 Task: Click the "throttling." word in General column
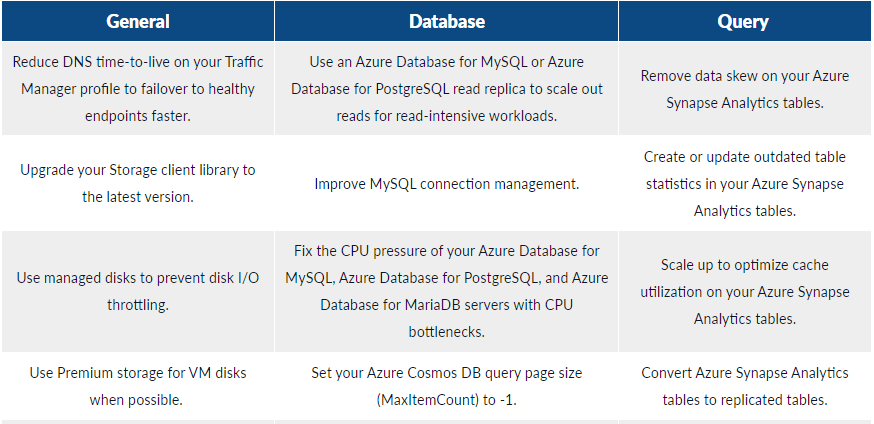[x=137, y=304]
